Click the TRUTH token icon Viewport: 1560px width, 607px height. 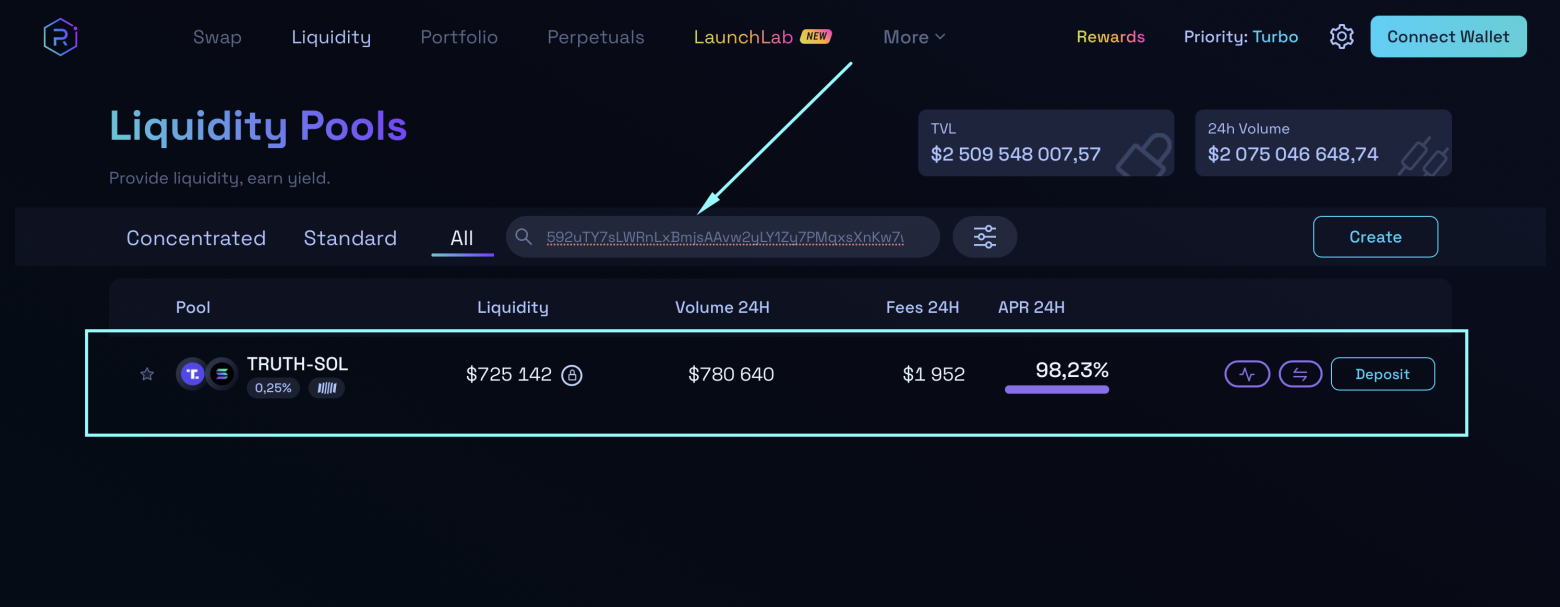point(191,373)
